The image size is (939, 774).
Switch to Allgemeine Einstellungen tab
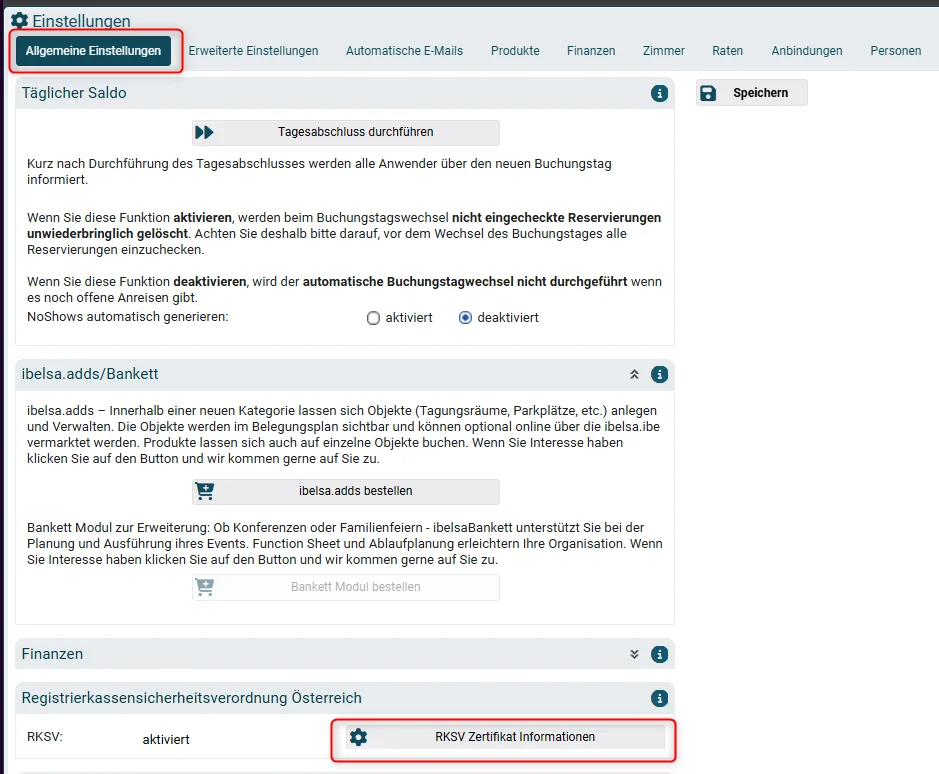click(93, 51)
